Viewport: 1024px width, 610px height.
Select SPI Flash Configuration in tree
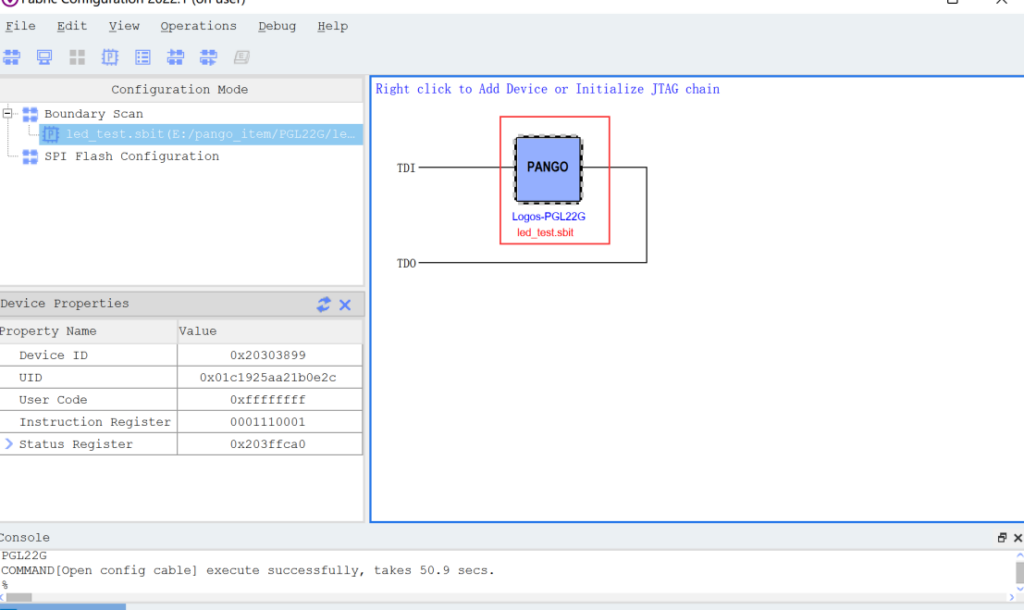131,156
